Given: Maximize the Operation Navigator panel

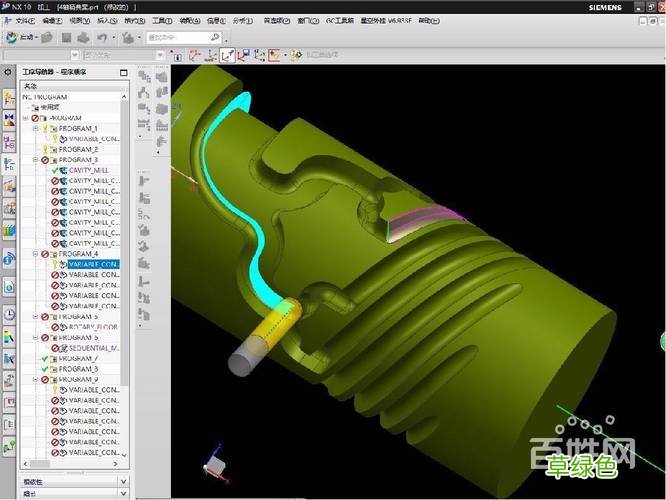Looking at the screenshot, I should click(124, 73).
